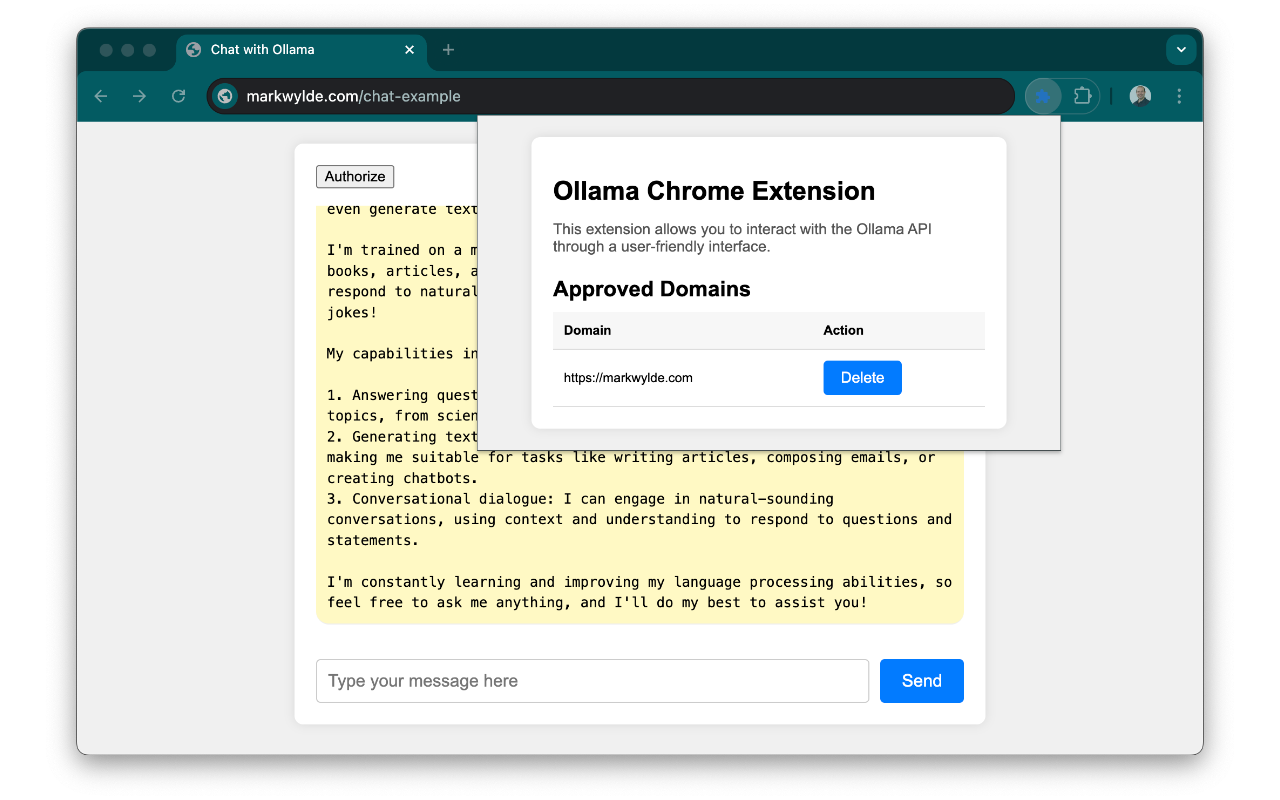
Task: Click the Conversational dialogue list item text
Action: (x=639, y=519)
